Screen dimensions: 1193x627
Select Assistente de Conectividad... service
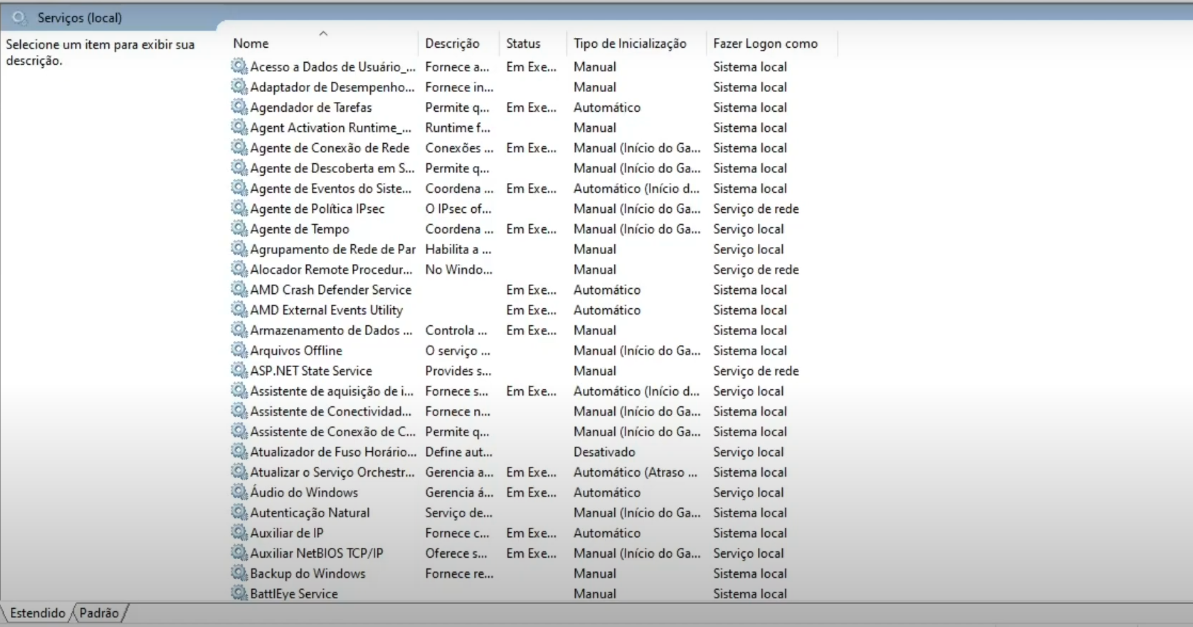pyautogui.click(x=330, y=412)
